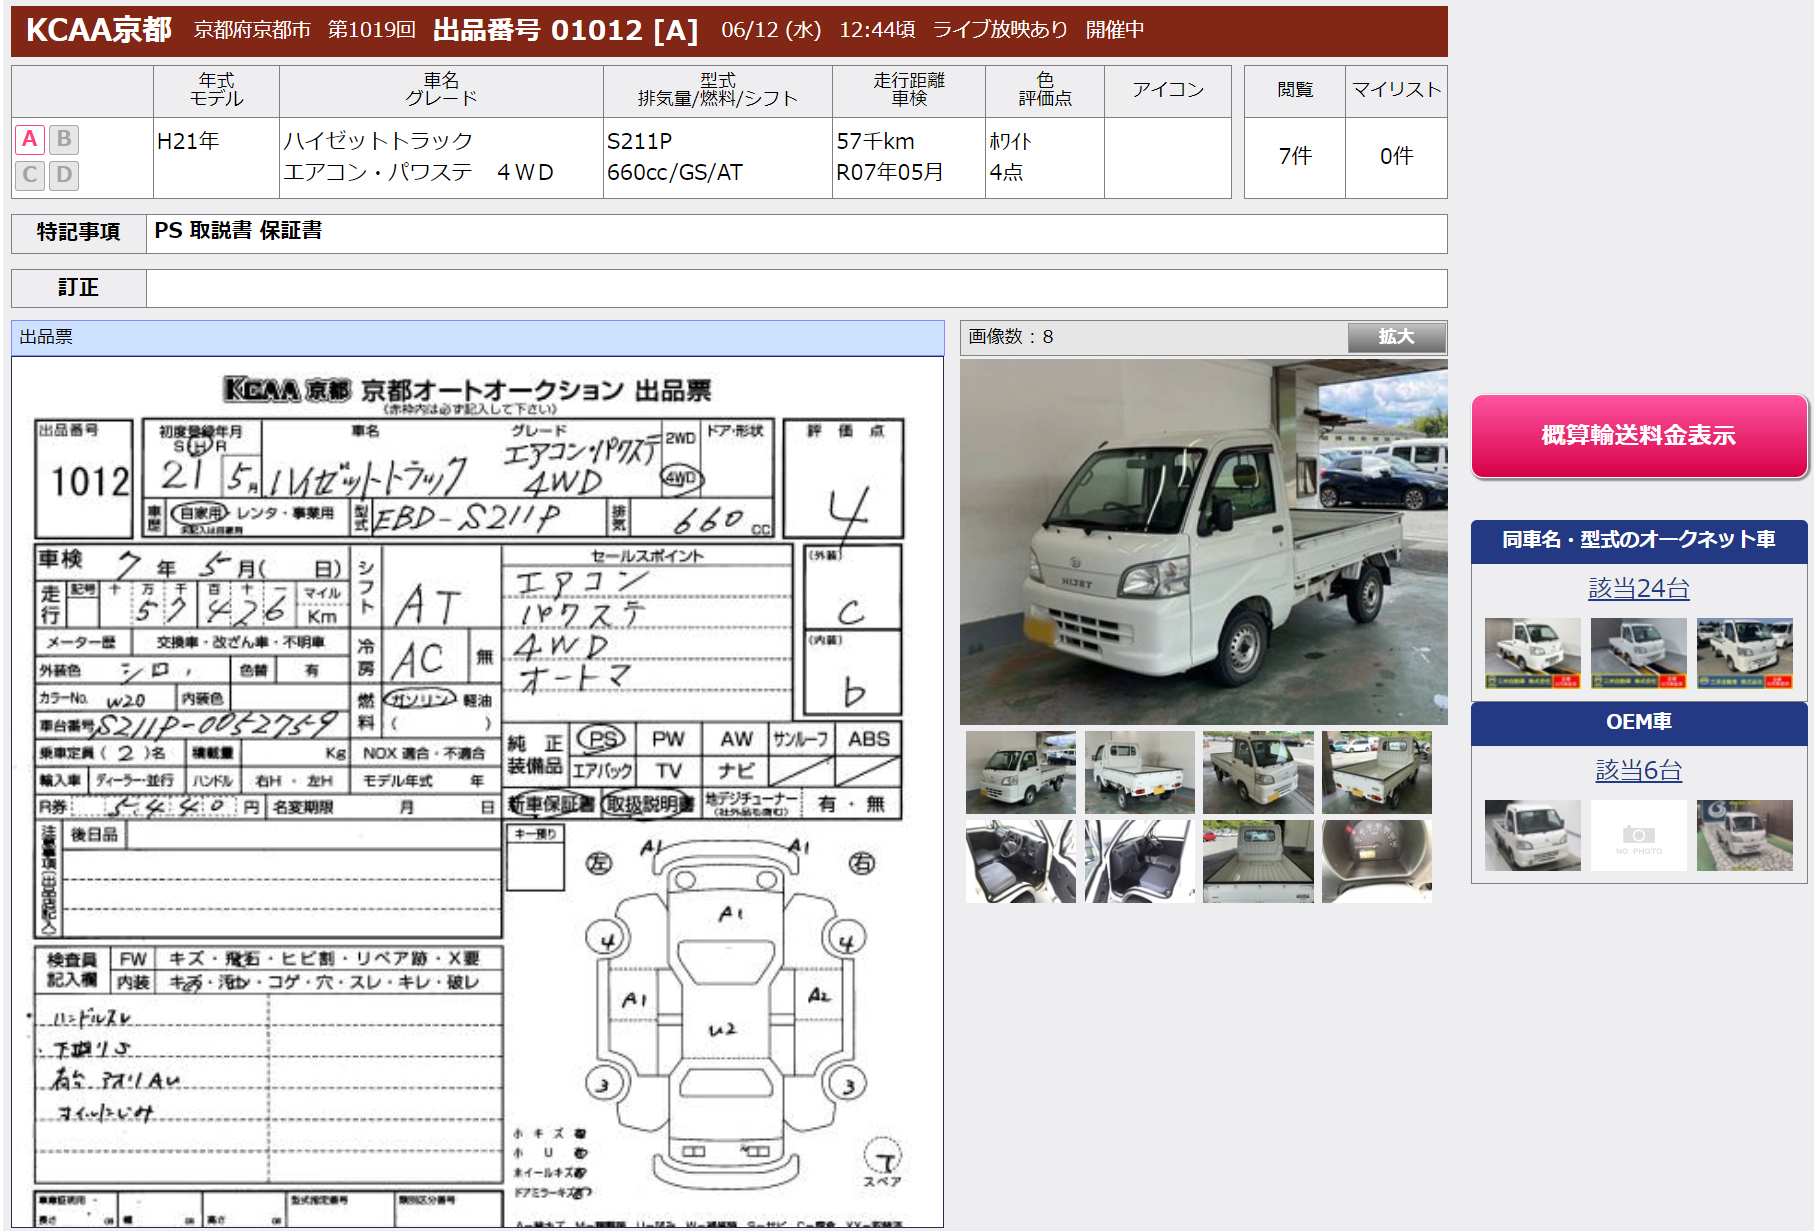Screen dimensions: 1814x1231
Task: Click the 7件 view count cell
Action: click(x=1295, y=157)
